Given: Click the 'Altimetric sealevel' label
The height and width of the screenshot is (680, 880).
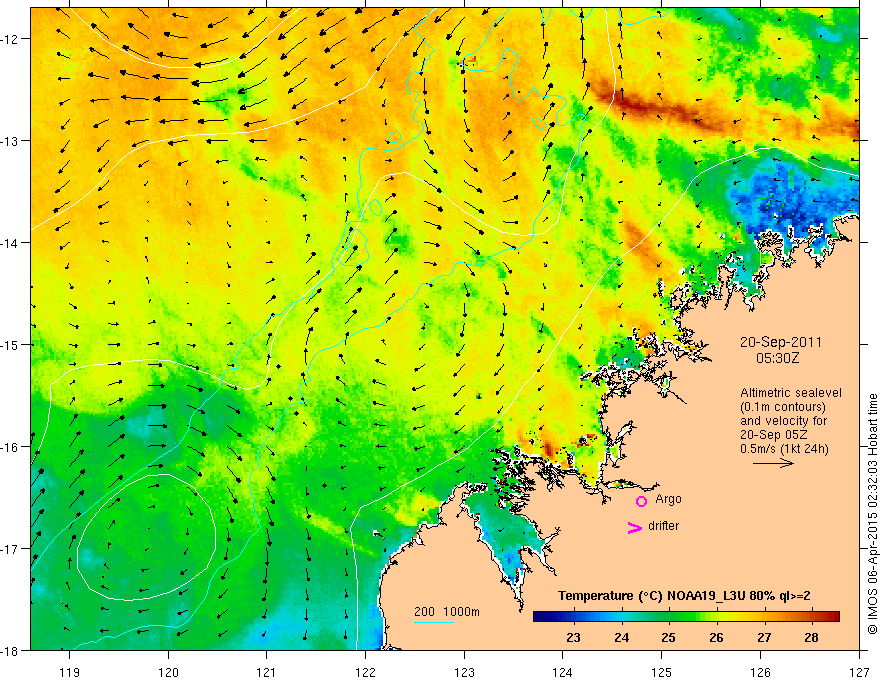Looking at the screenshot, I should (791, 393).
